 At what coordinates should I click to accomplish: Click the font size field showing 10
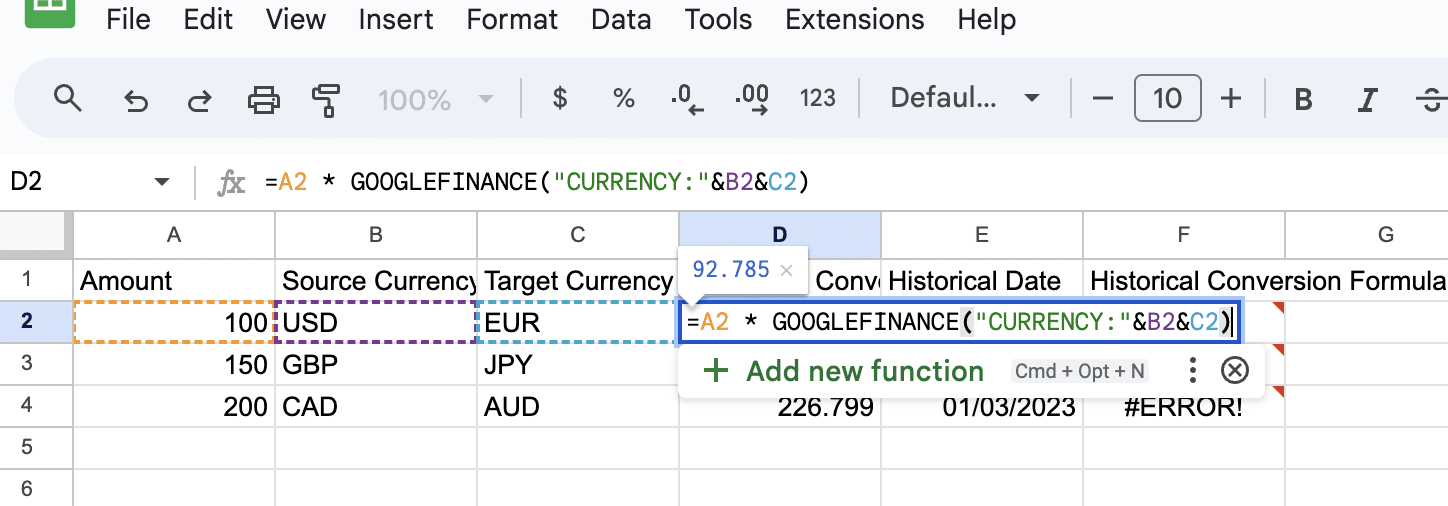pos(1167,98)
